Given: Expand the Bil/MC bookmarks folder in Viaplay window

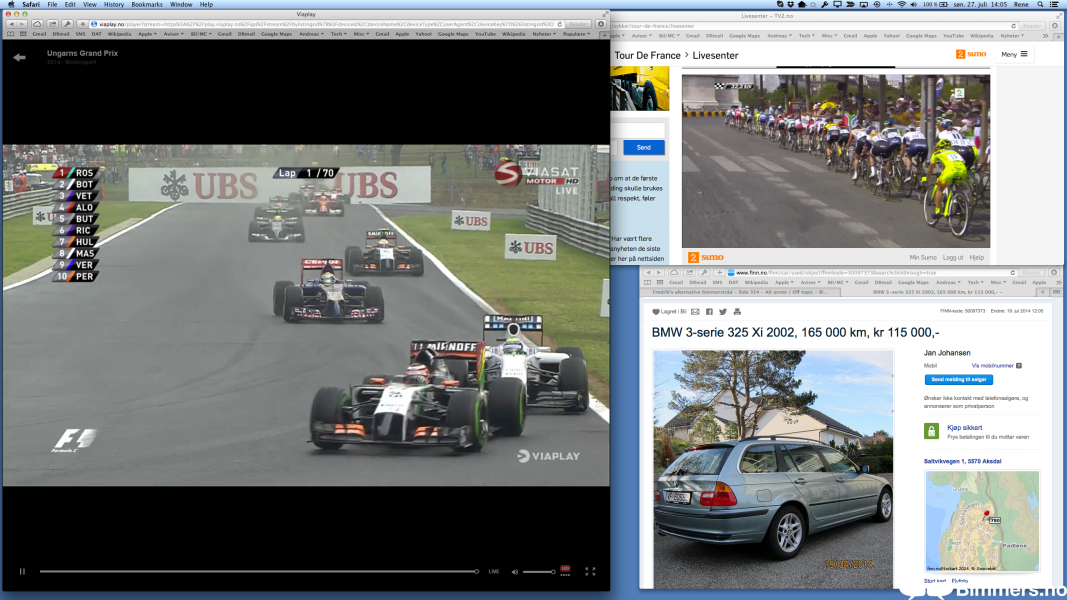Looking at the screenshot, I should point(201,33).
